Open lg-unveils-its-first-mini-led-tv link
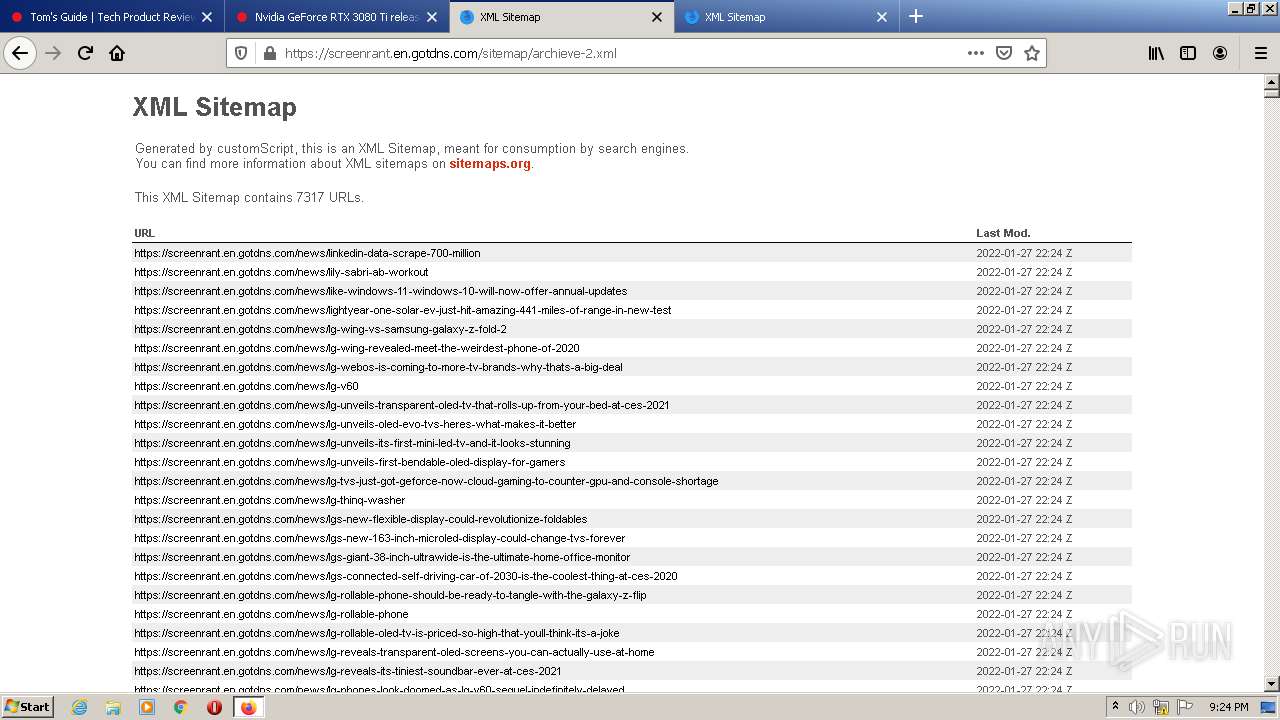The height and width of the screenshot is (720, 1280). coord(352,443)
